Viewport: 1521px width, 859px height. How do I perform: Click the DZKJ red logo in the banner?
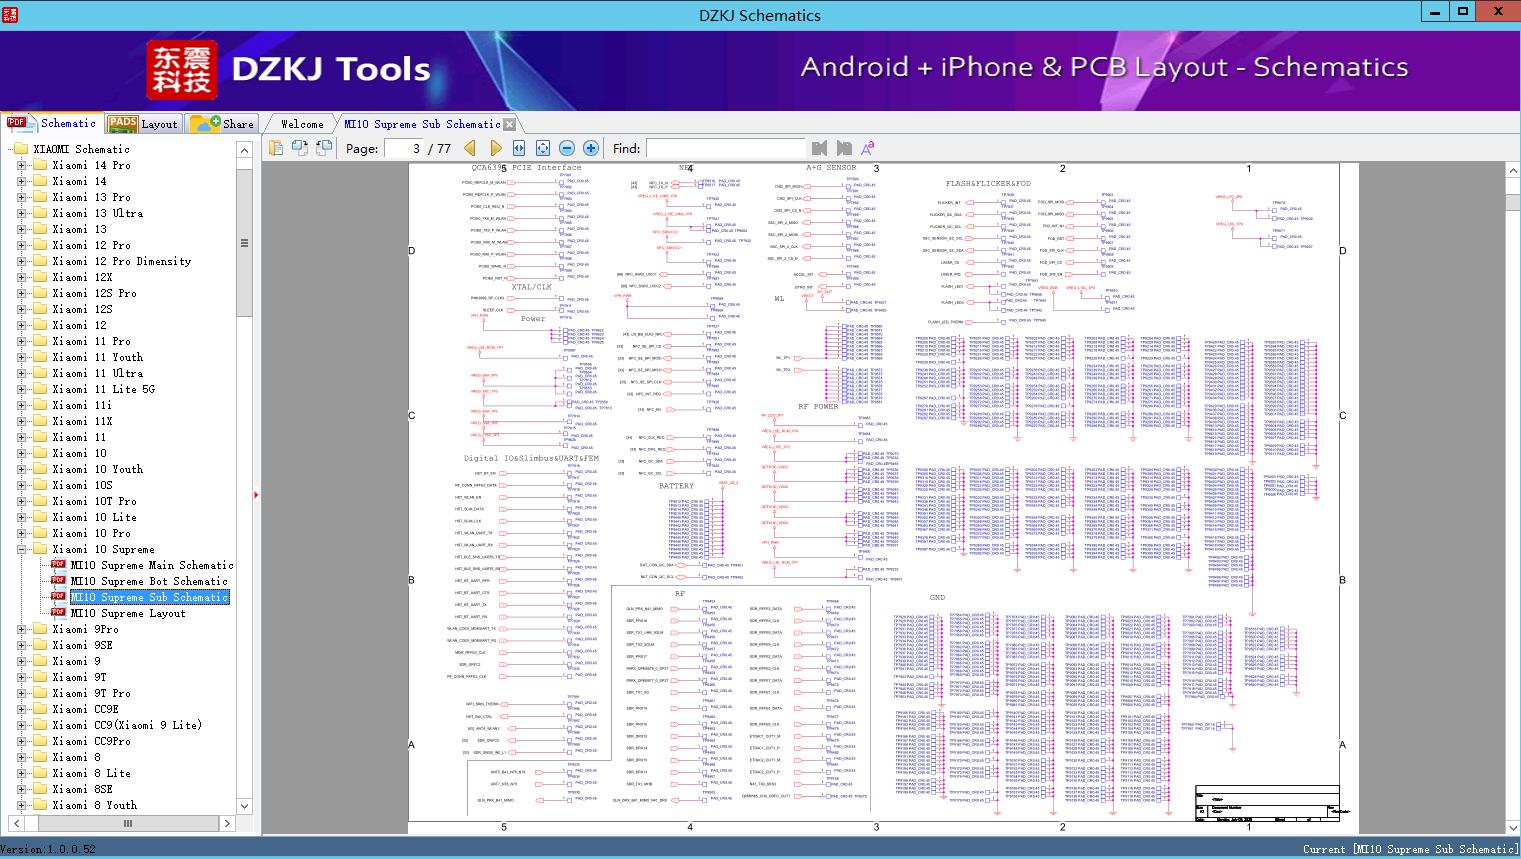pos(182,69)
